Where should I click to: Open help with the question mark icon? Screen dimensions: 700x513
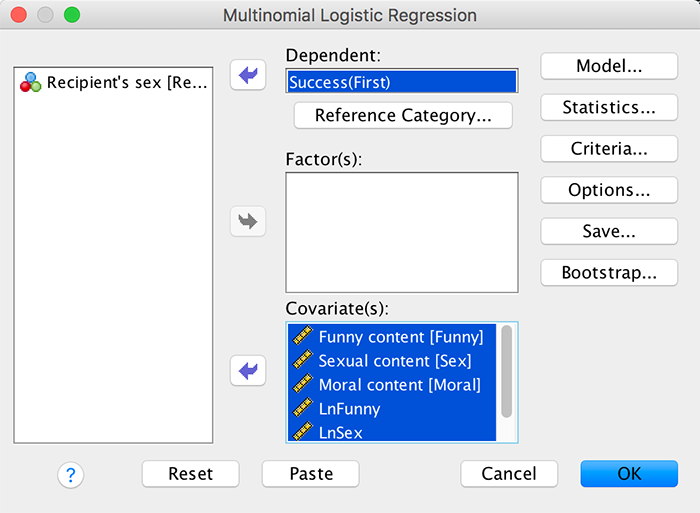(71, 475)
